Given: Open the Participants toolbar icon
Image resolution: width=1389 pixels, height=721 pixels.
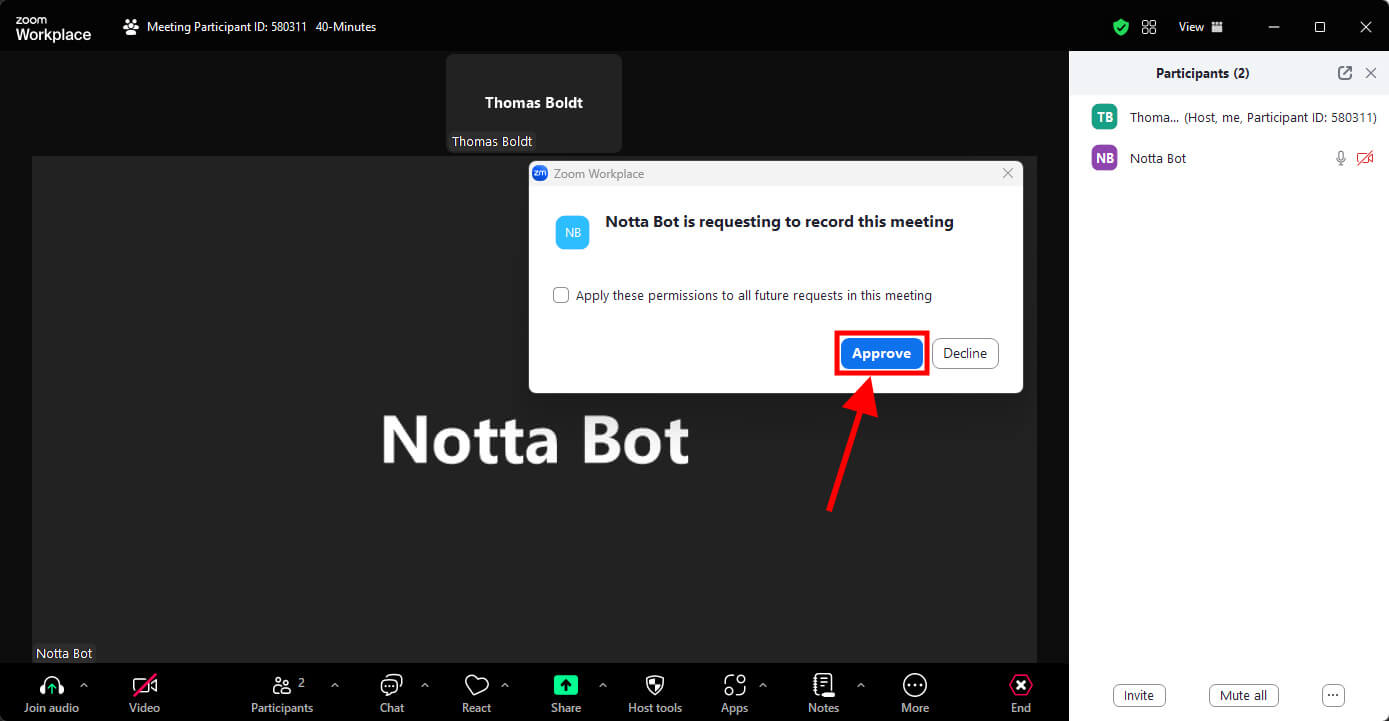Looking at the screenshot, I should pyautogui.click(x=282, y=686).
